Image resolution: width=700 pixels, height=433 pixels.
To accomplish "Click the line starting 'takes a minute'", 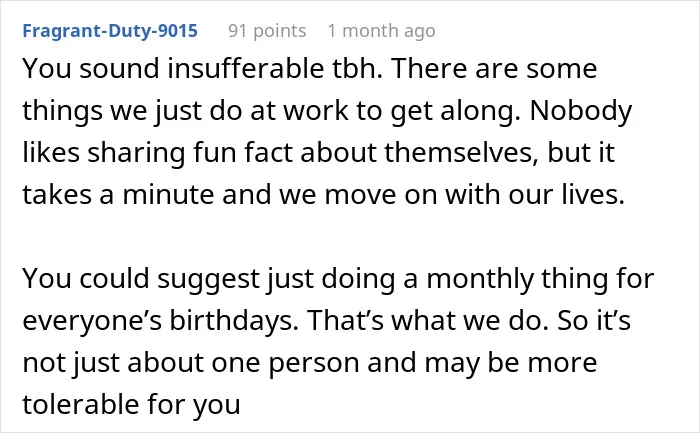I will tap(324, 195).
